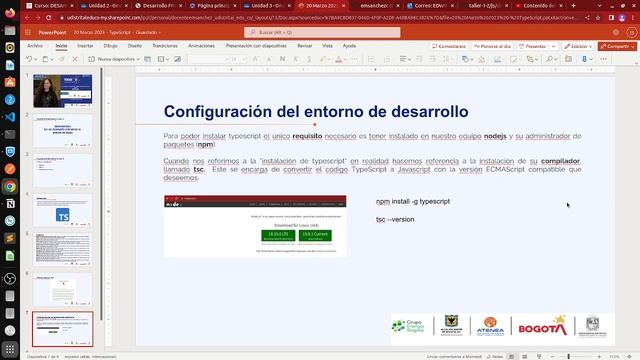Click the Dictate microphone icon
This screenshot has height=360, width=640.
point(584,59)
